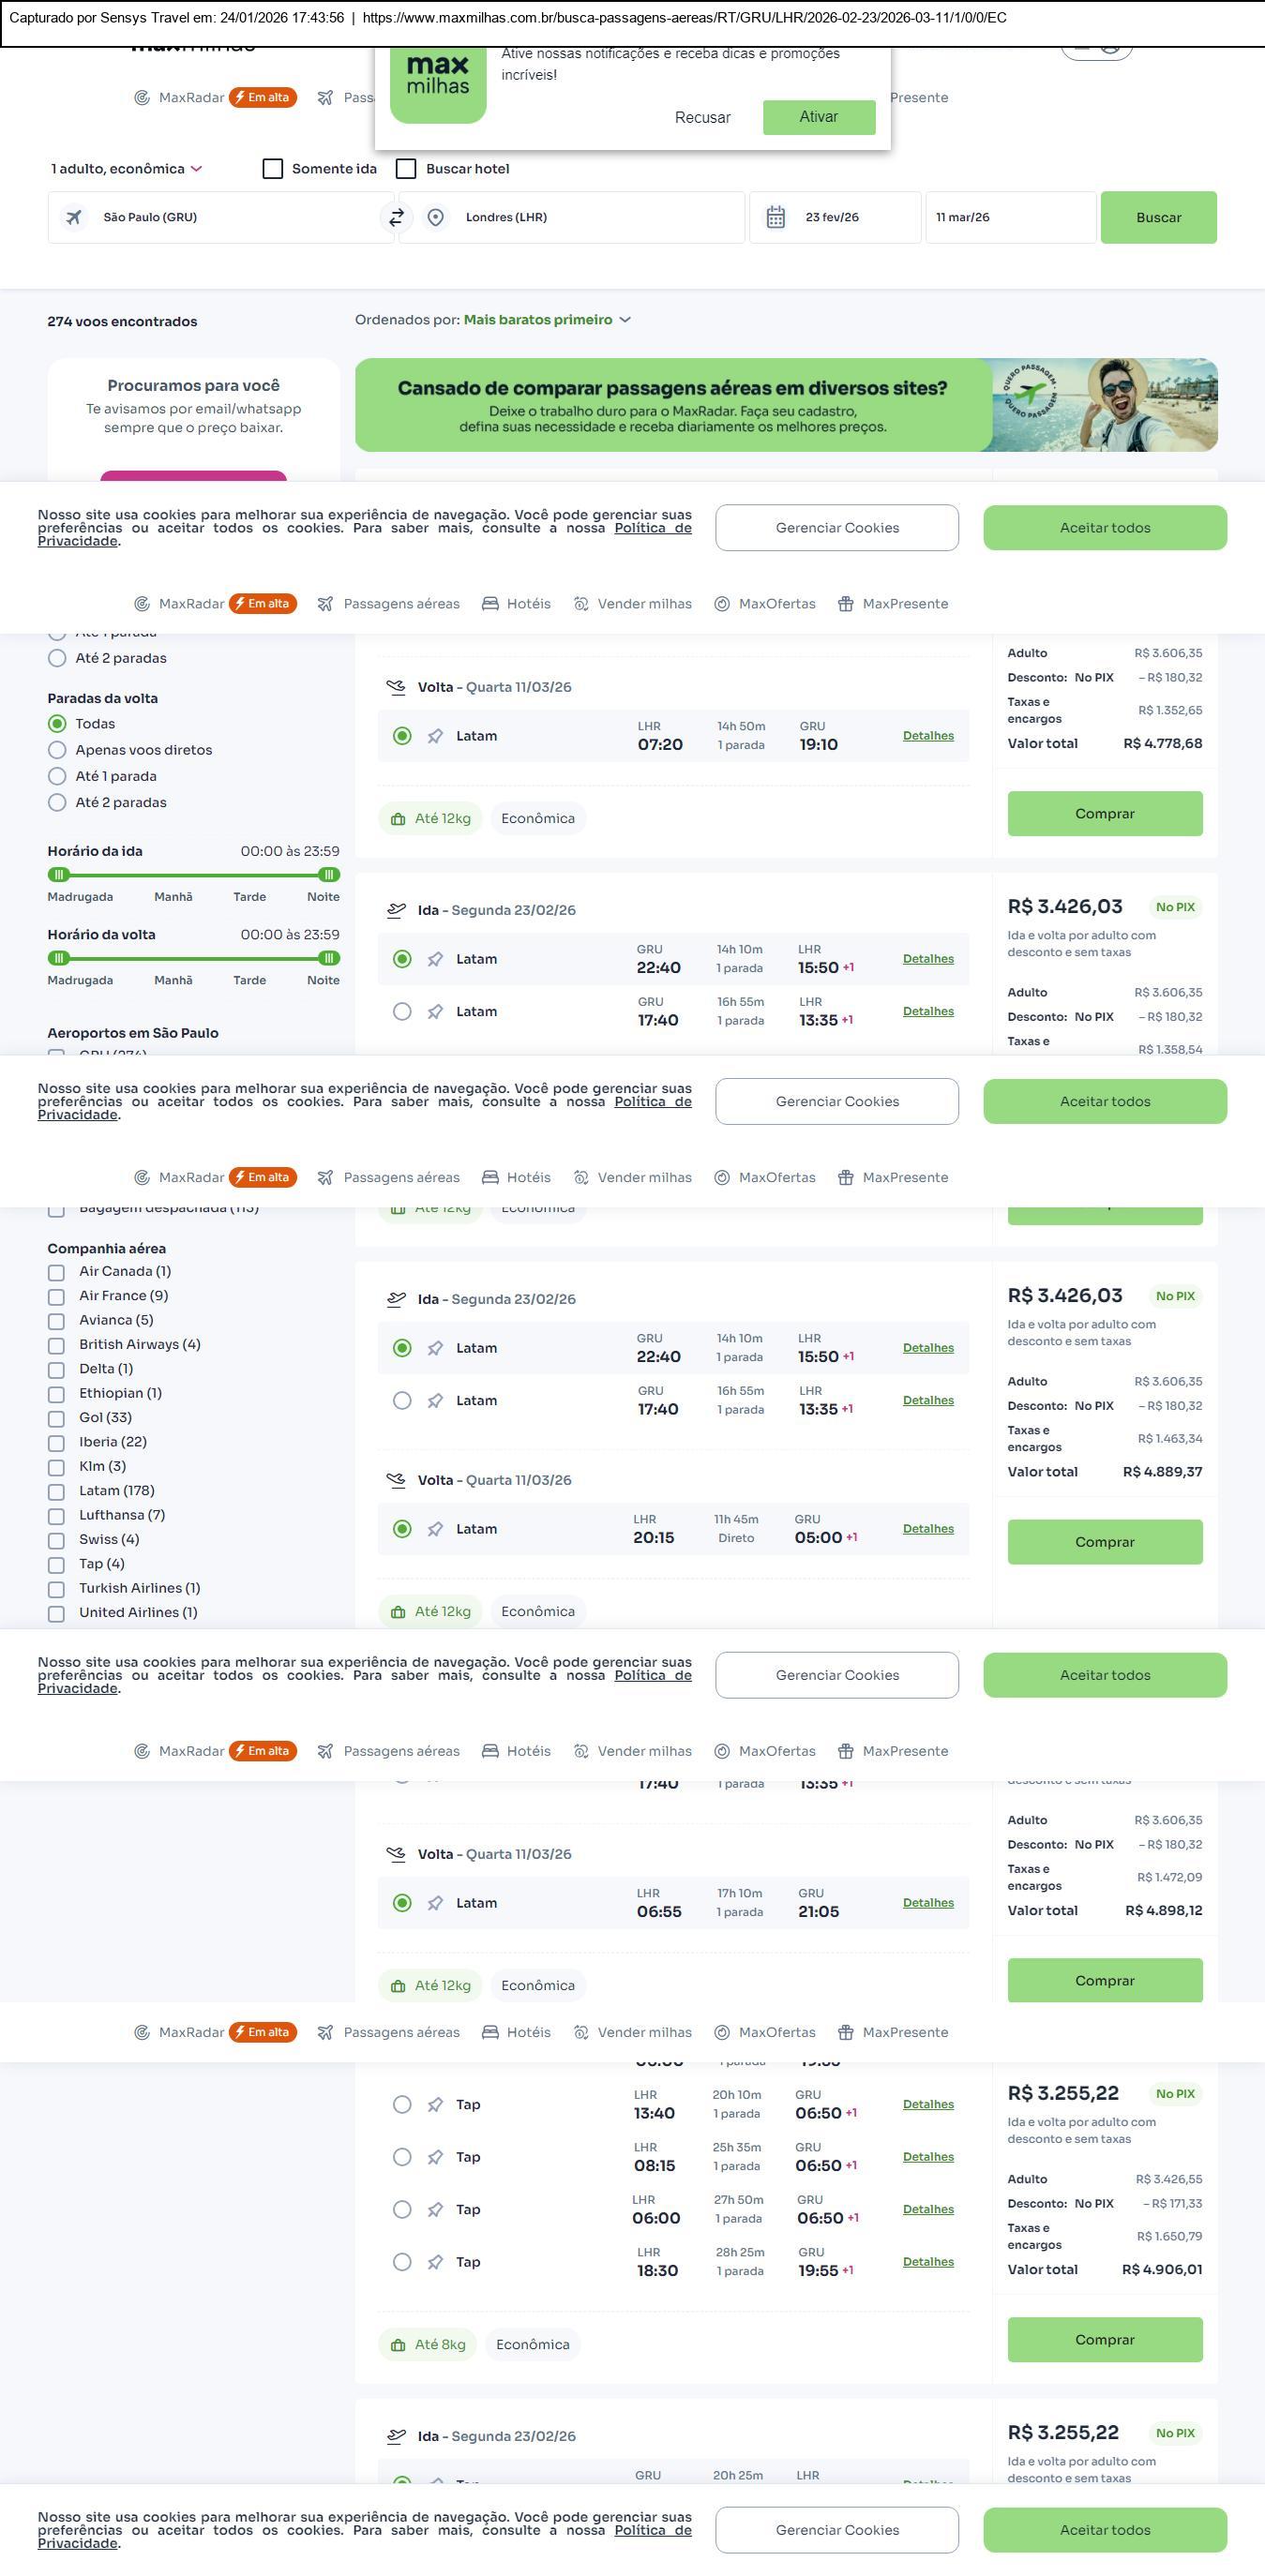Screen dimensions: 1265x2576
Task: Enable the Somente ida checkbox
Action: (273, 169)
